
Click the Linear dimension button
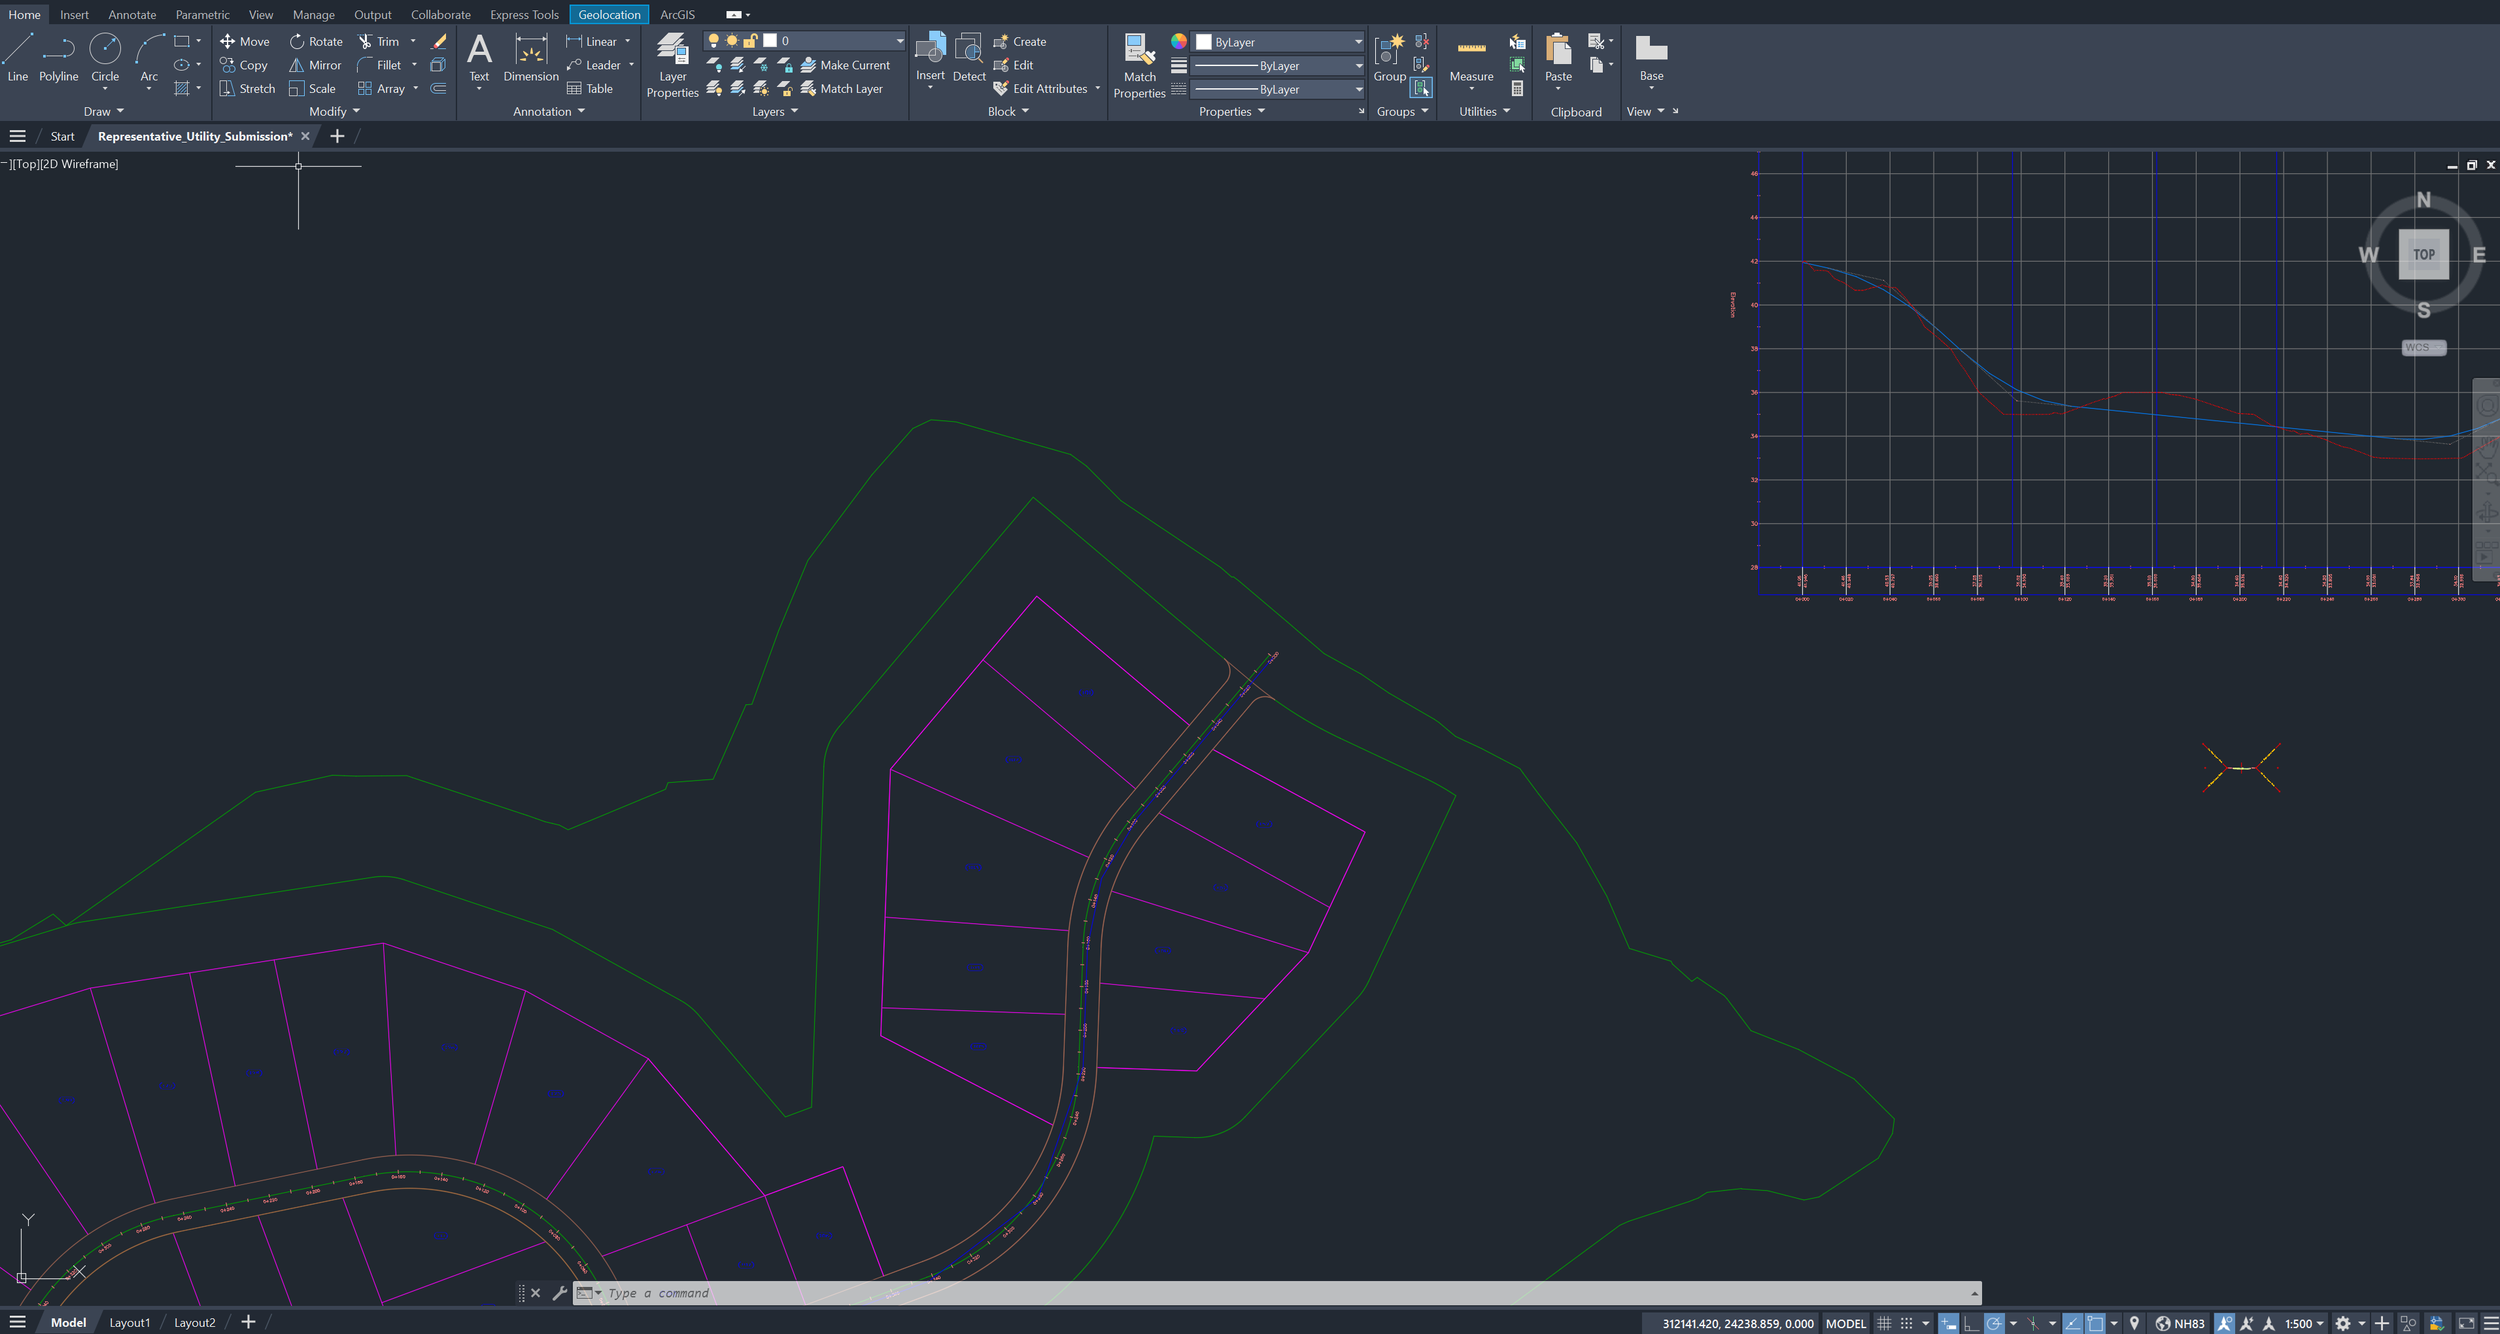(591, 41)
